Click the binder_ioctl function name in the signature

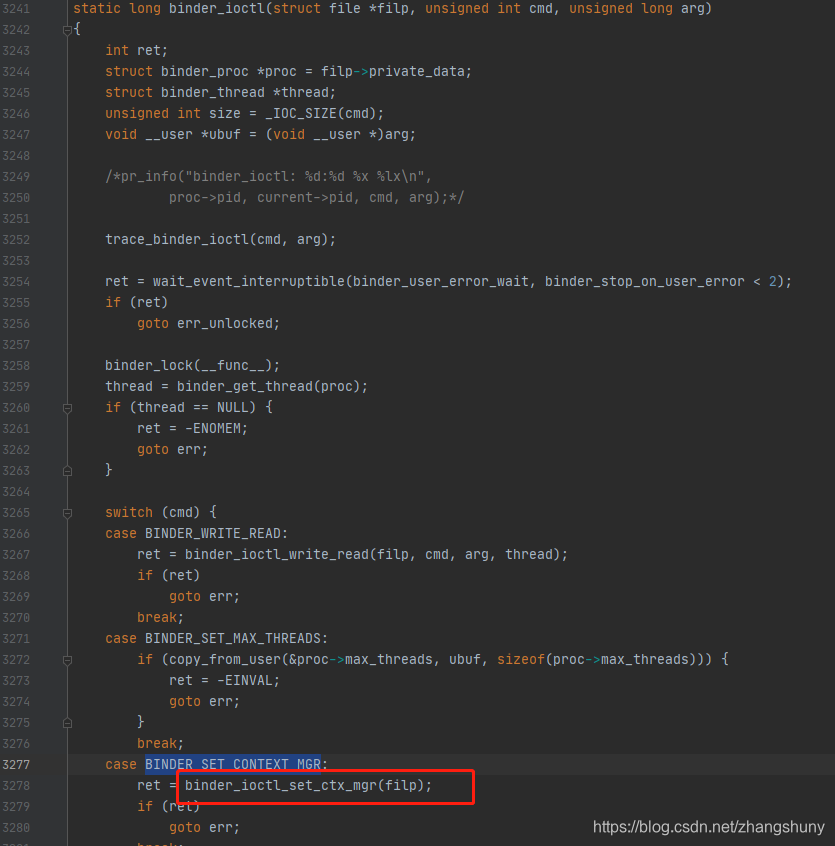pyautogui.click(x=216, y=9)
